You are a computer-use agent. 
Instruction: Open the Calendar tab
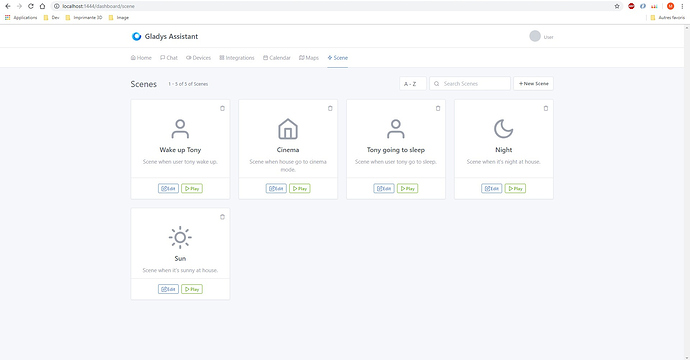[277, 58]
